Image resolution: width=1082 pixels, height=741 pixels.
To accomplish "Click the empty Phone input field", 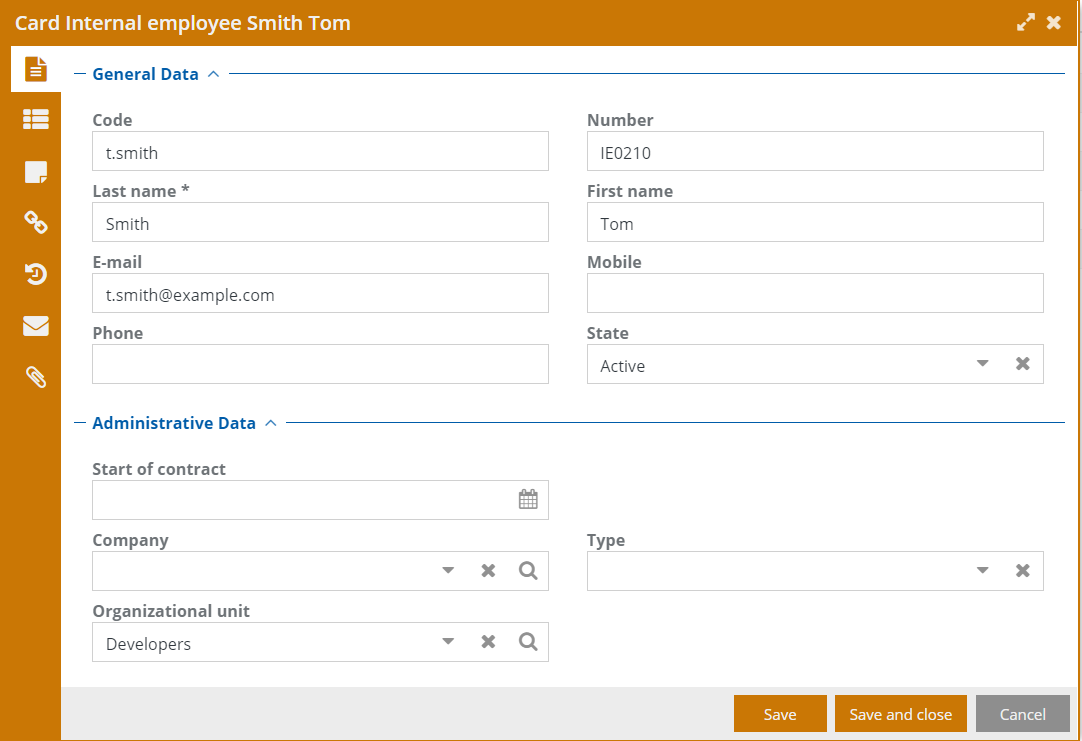I will 320,364.
